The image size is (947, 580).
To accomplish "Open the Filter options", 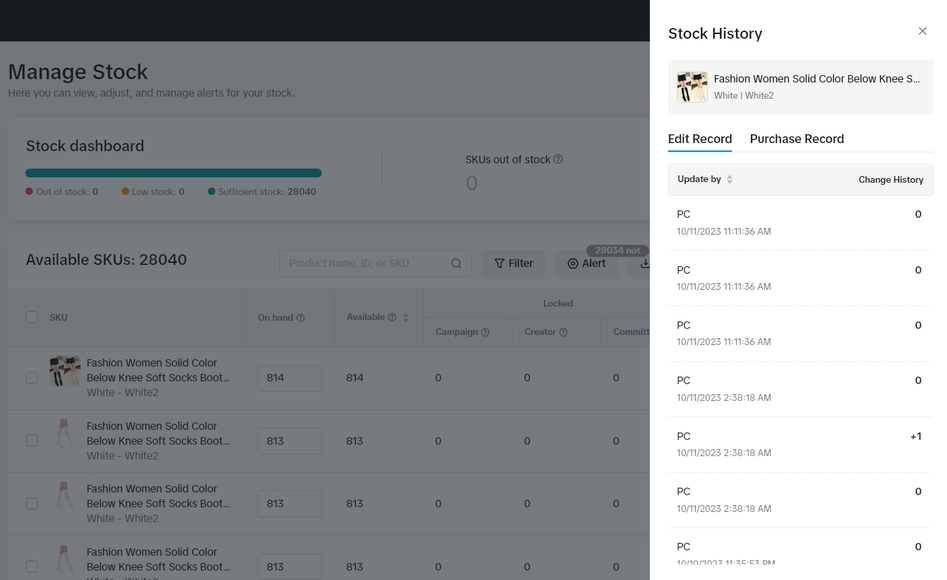I will [x=514, y=264].
